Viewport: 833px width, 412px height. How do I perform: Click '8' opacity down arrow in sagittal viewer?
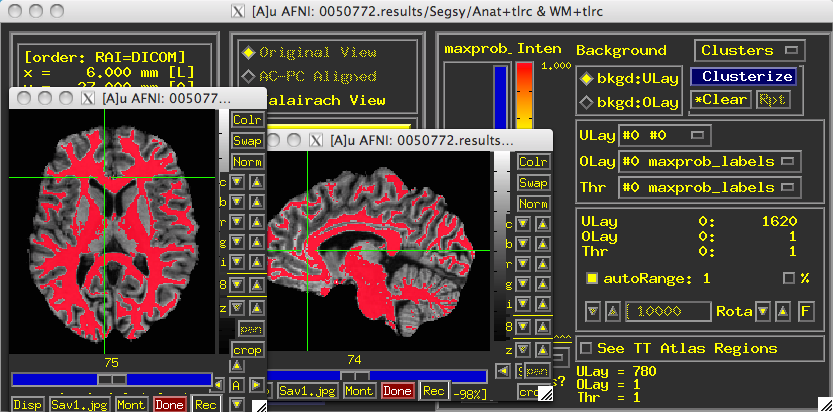(x=523, y=327)
